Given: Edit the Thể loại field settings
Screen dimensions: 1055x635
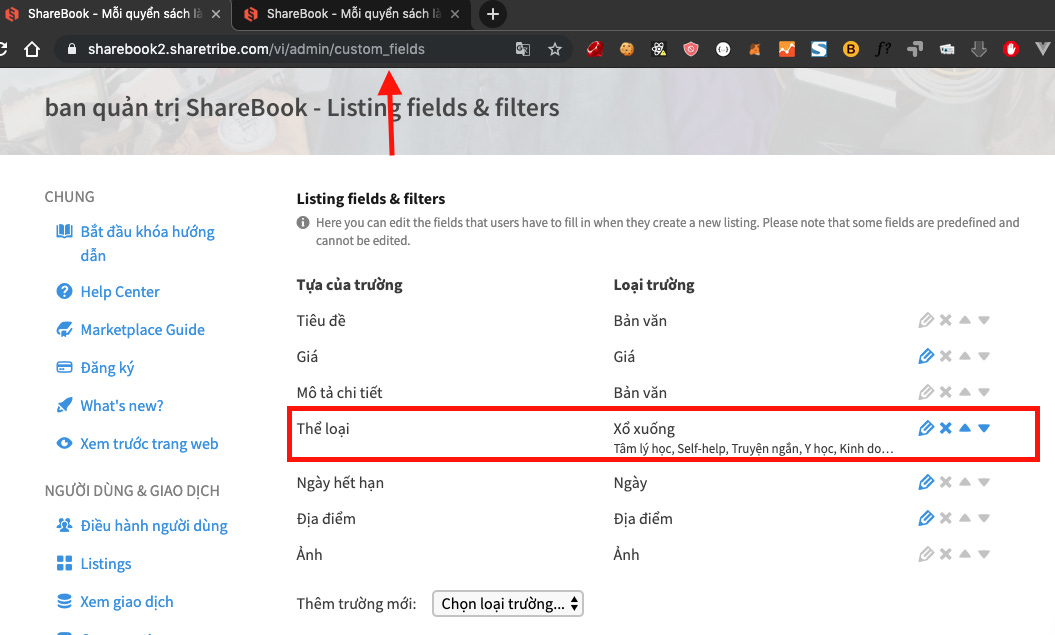Looking at the screenshot, I should 925,428.
